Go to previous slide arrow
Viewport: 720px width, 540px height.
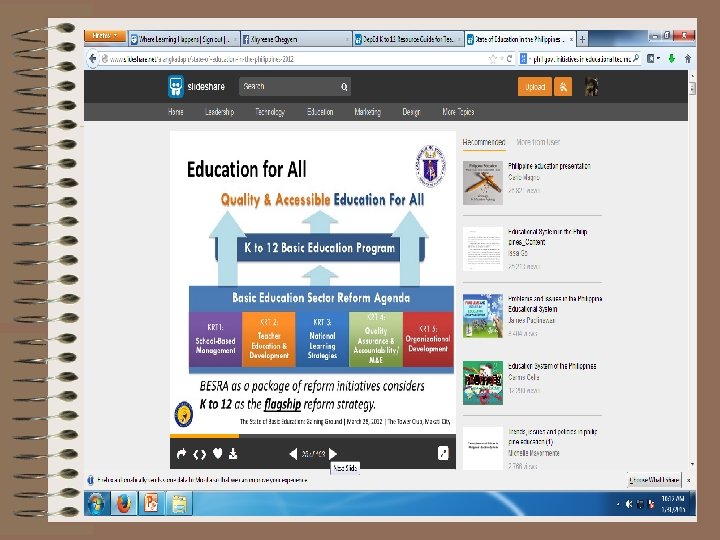293,454
